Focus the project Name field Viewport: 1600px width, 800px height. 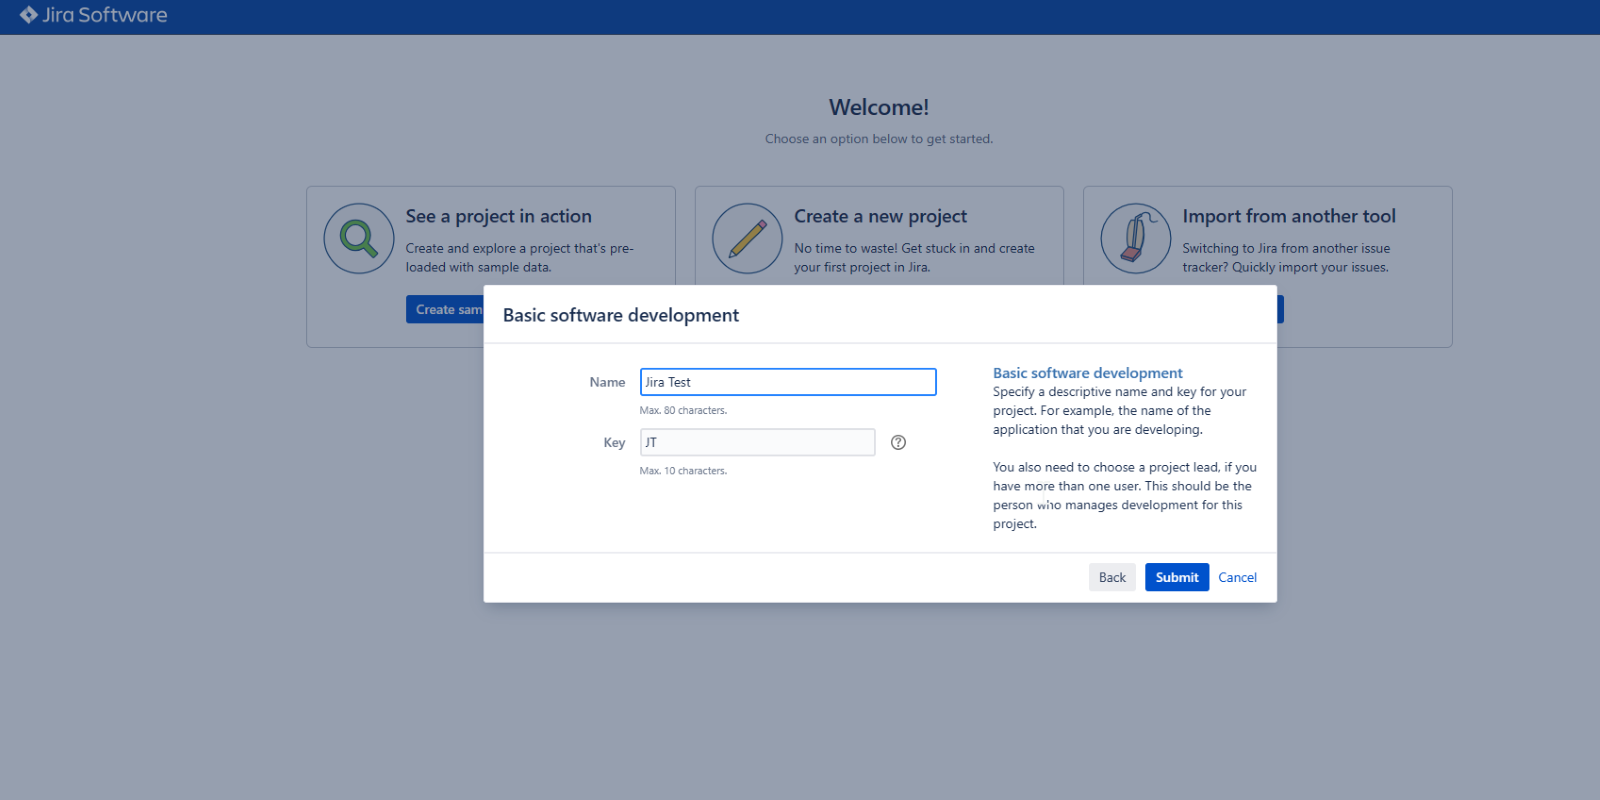point(788,382)
